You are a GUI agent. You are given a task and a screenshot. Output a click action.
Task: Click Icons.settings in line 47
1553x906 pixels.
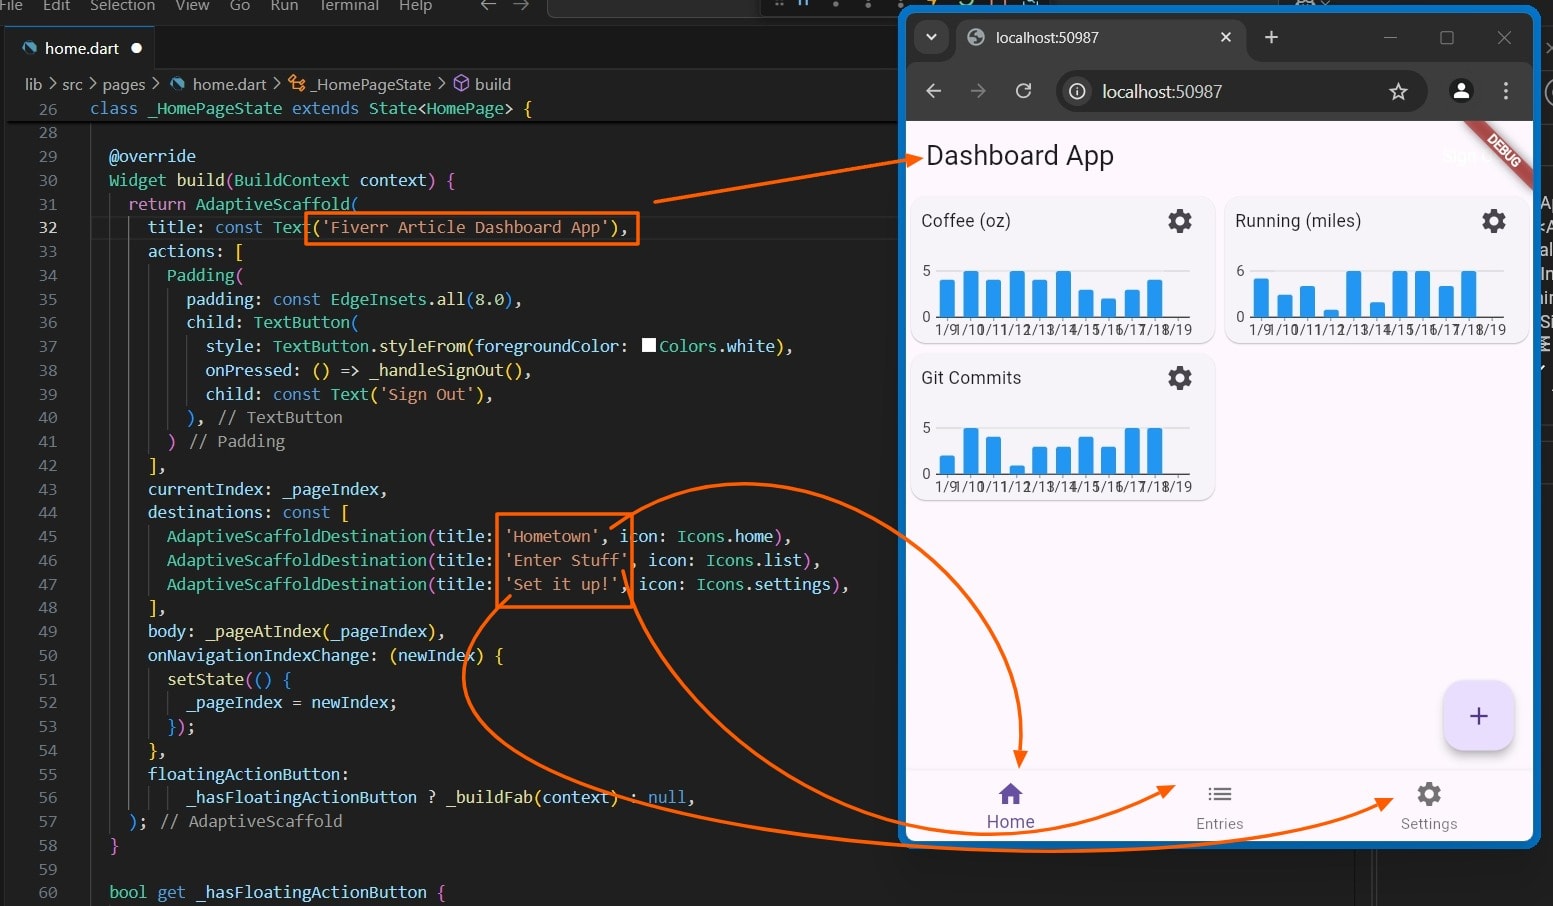(763, 584)
